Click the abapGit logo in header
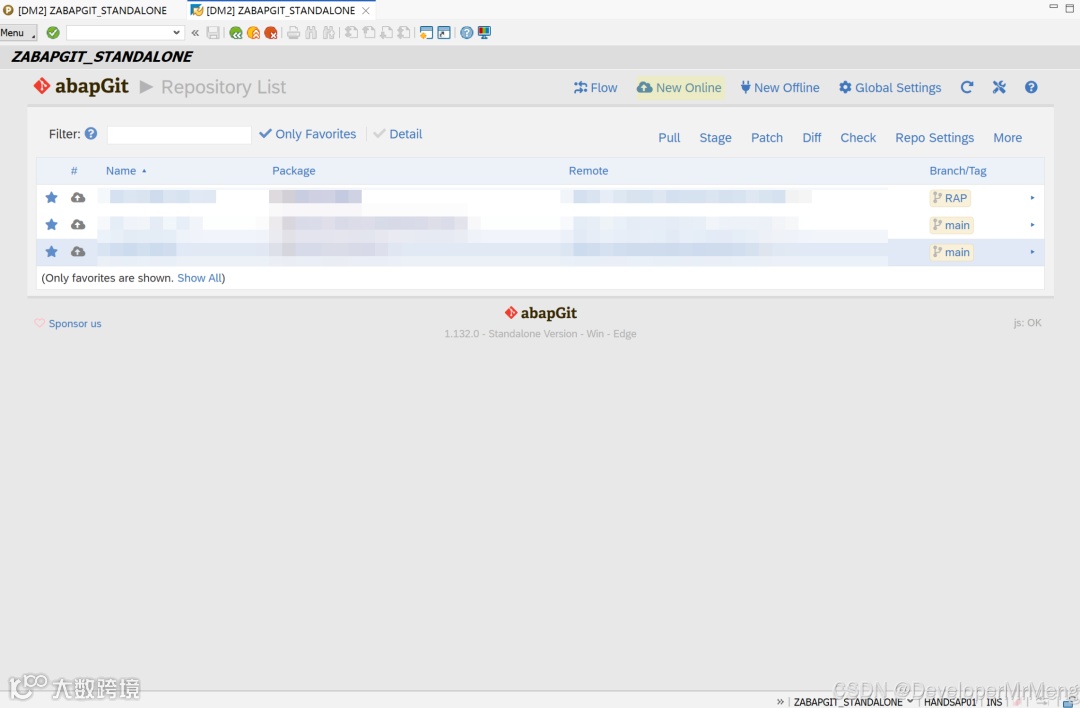Image resolution: width=1080 pixels, height=708 pixels. (x=81, y=86)
